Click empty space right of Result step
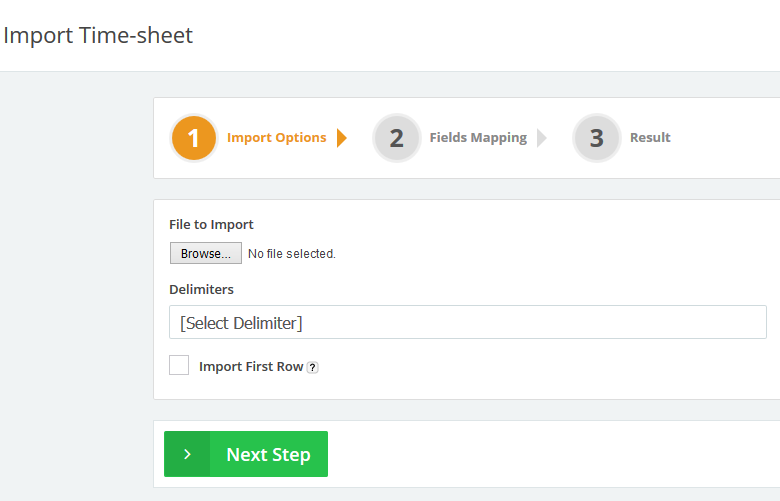This screenshot has height=501, width=780. pos(730,138)
